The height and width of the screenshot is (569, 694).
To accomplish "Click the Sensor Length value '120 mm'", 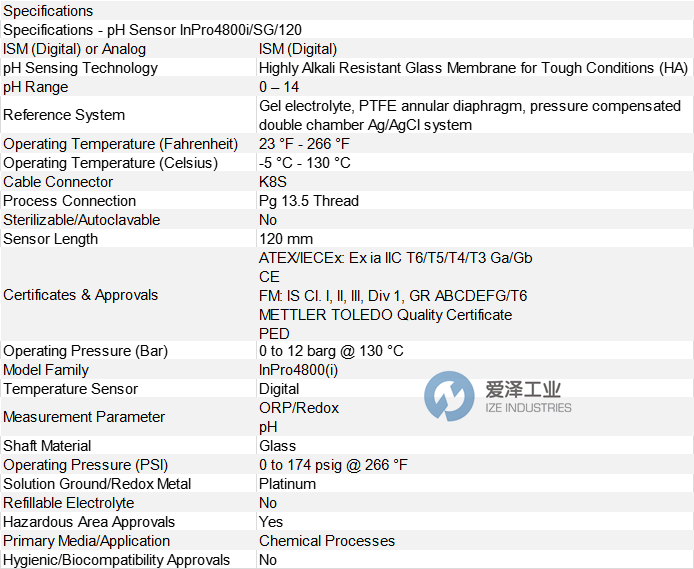I will tap(286, 239).
